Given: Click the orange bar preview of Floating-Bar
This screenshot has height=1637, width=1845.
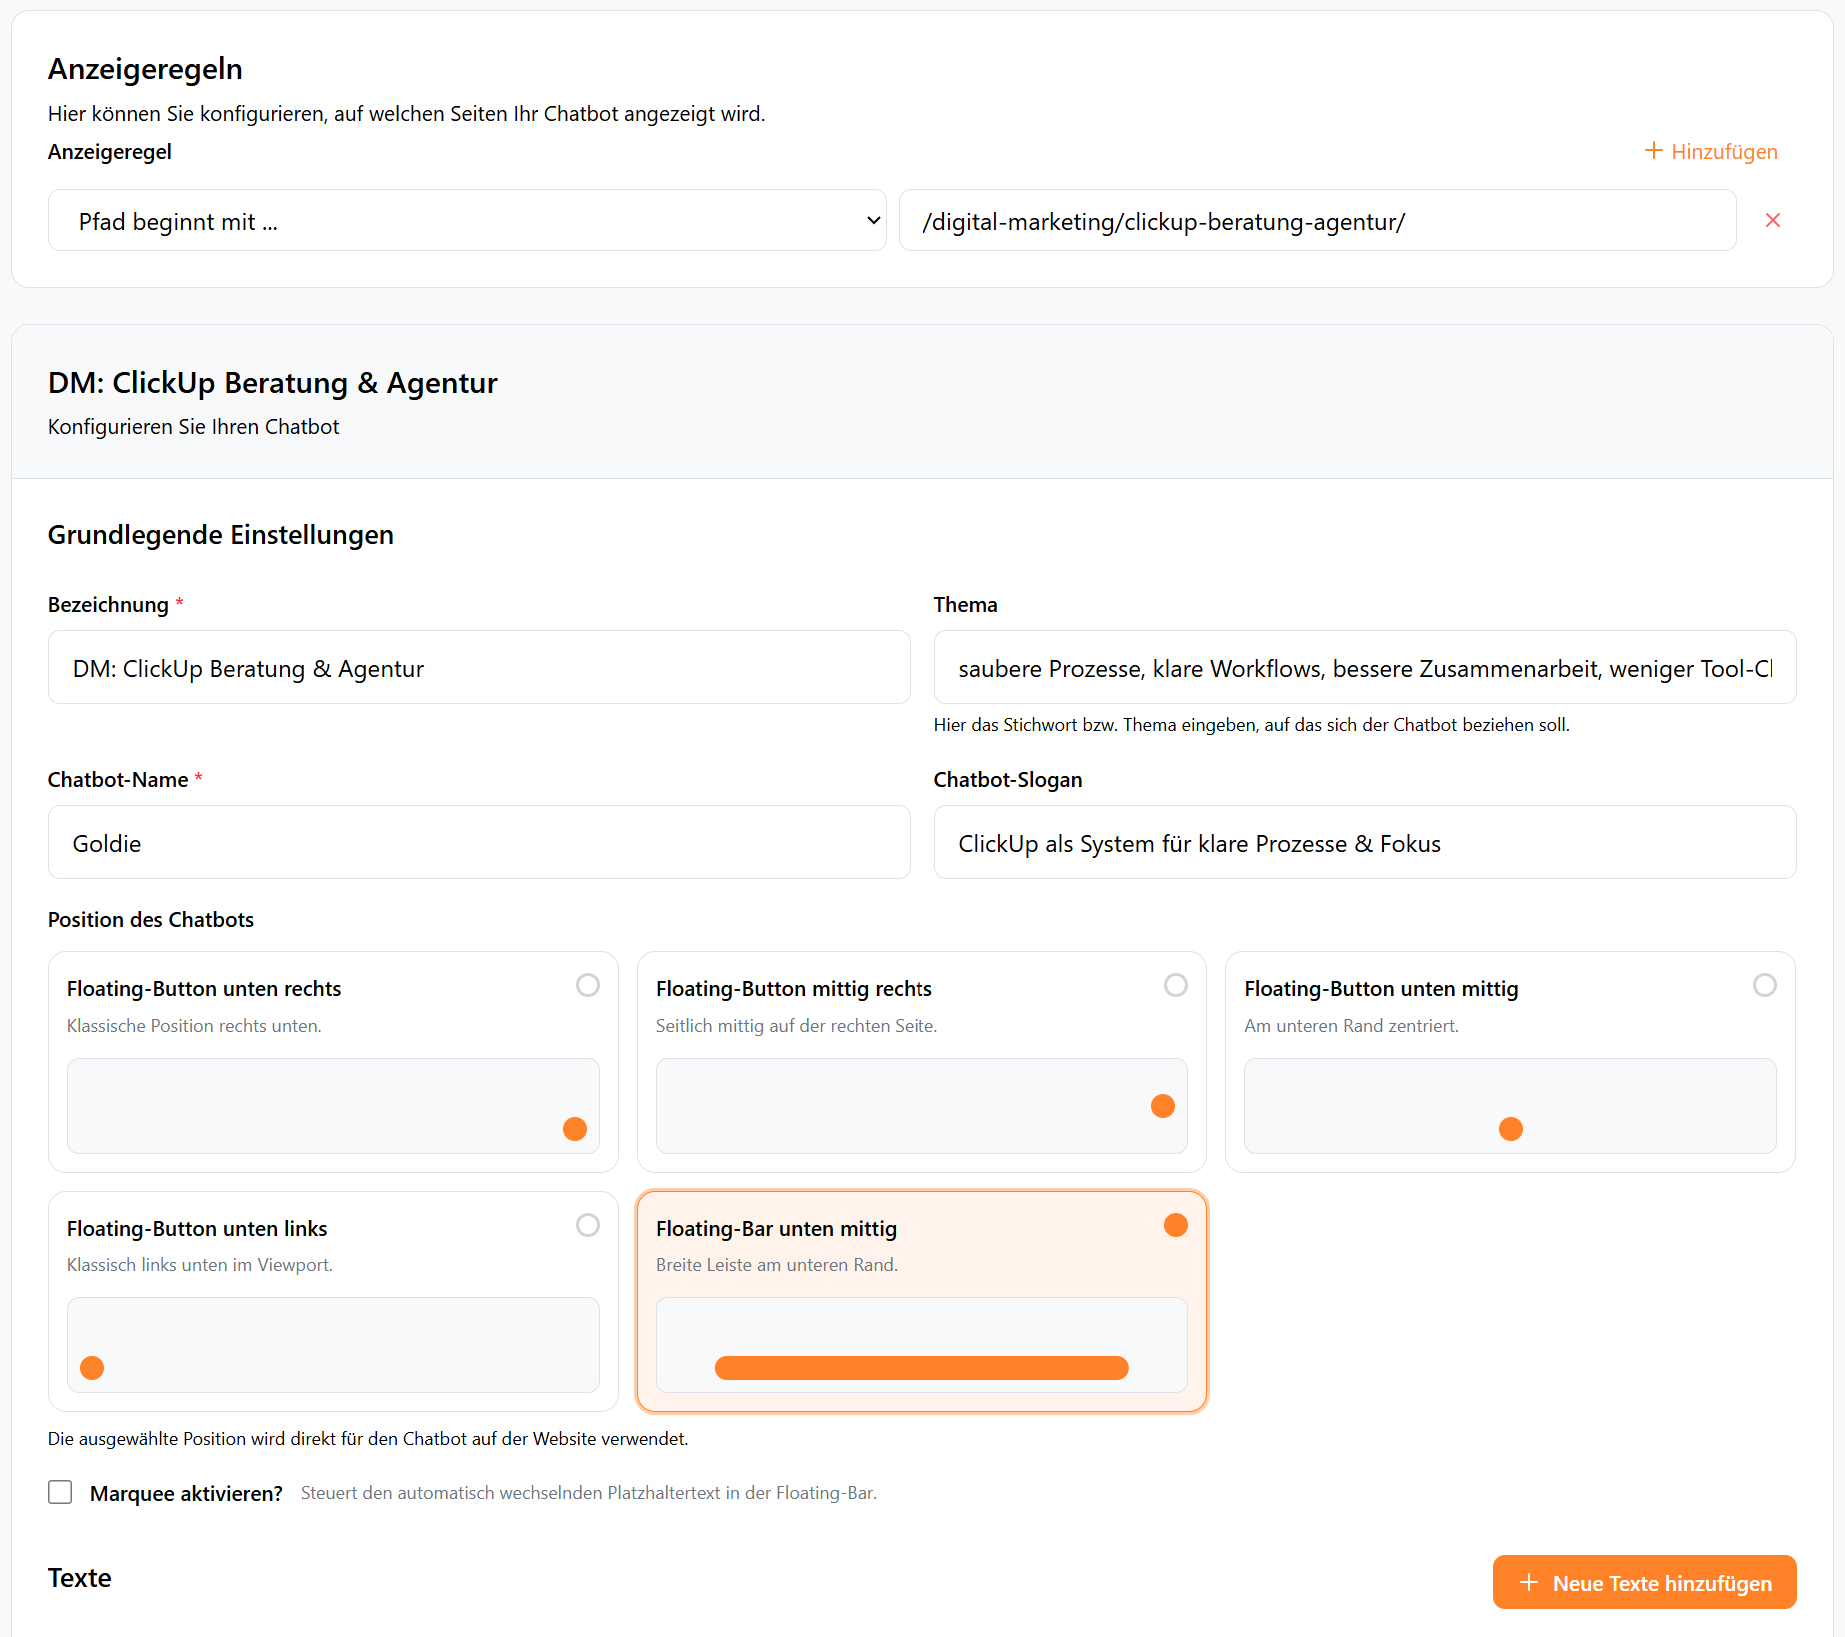Looking at the screenshot, I should [x=921, y=1367].
